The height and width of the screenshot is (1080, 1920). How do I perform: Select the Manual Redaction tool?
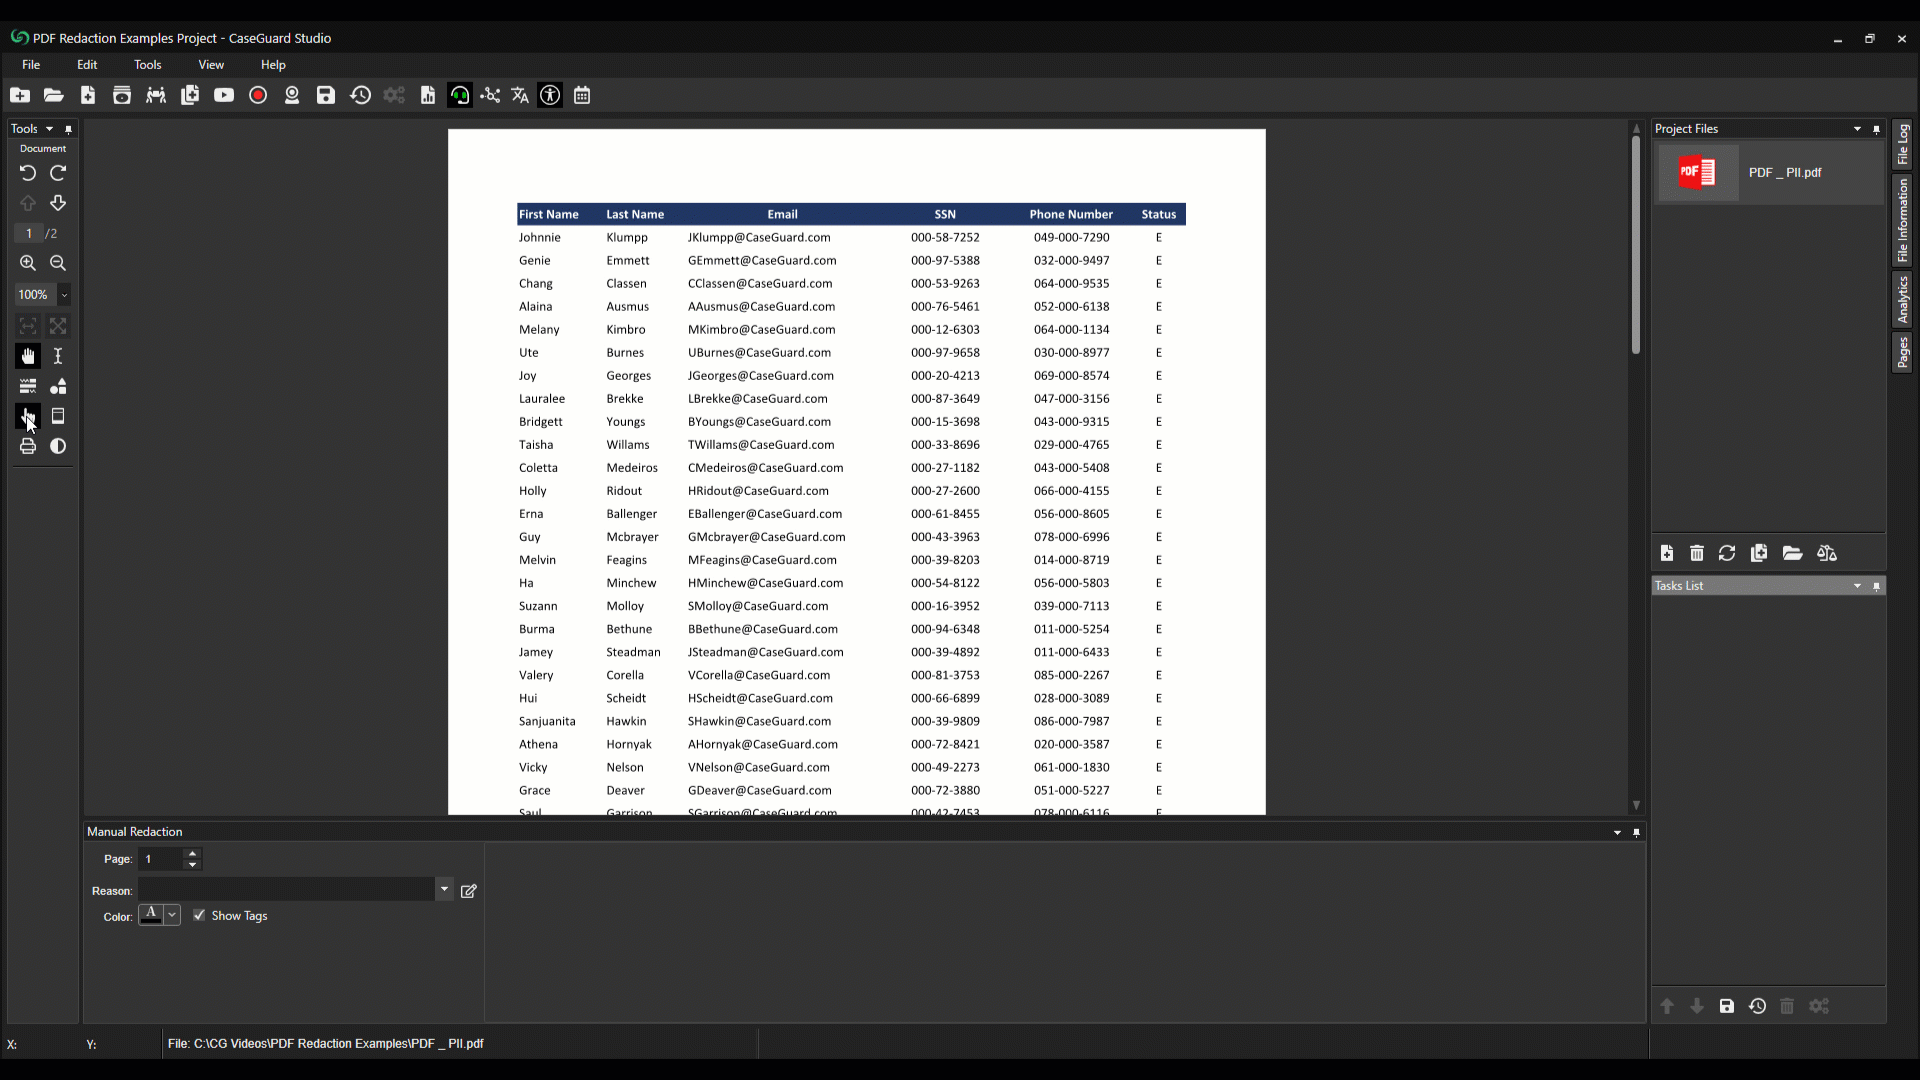28,415
